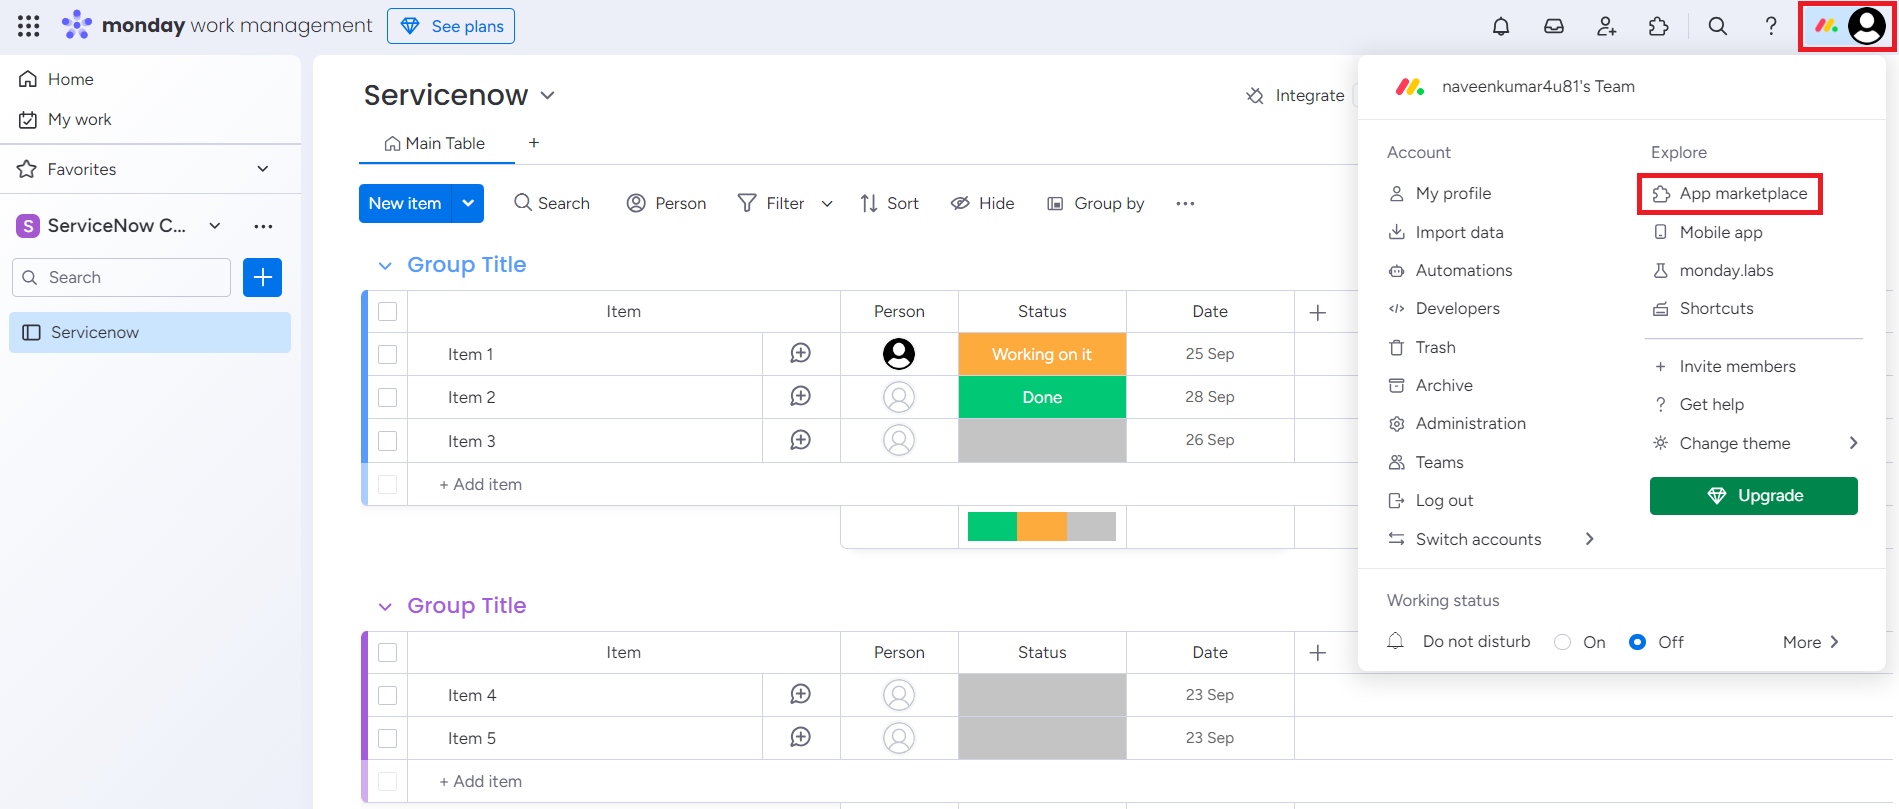Add item to first group

pos(481,484)
